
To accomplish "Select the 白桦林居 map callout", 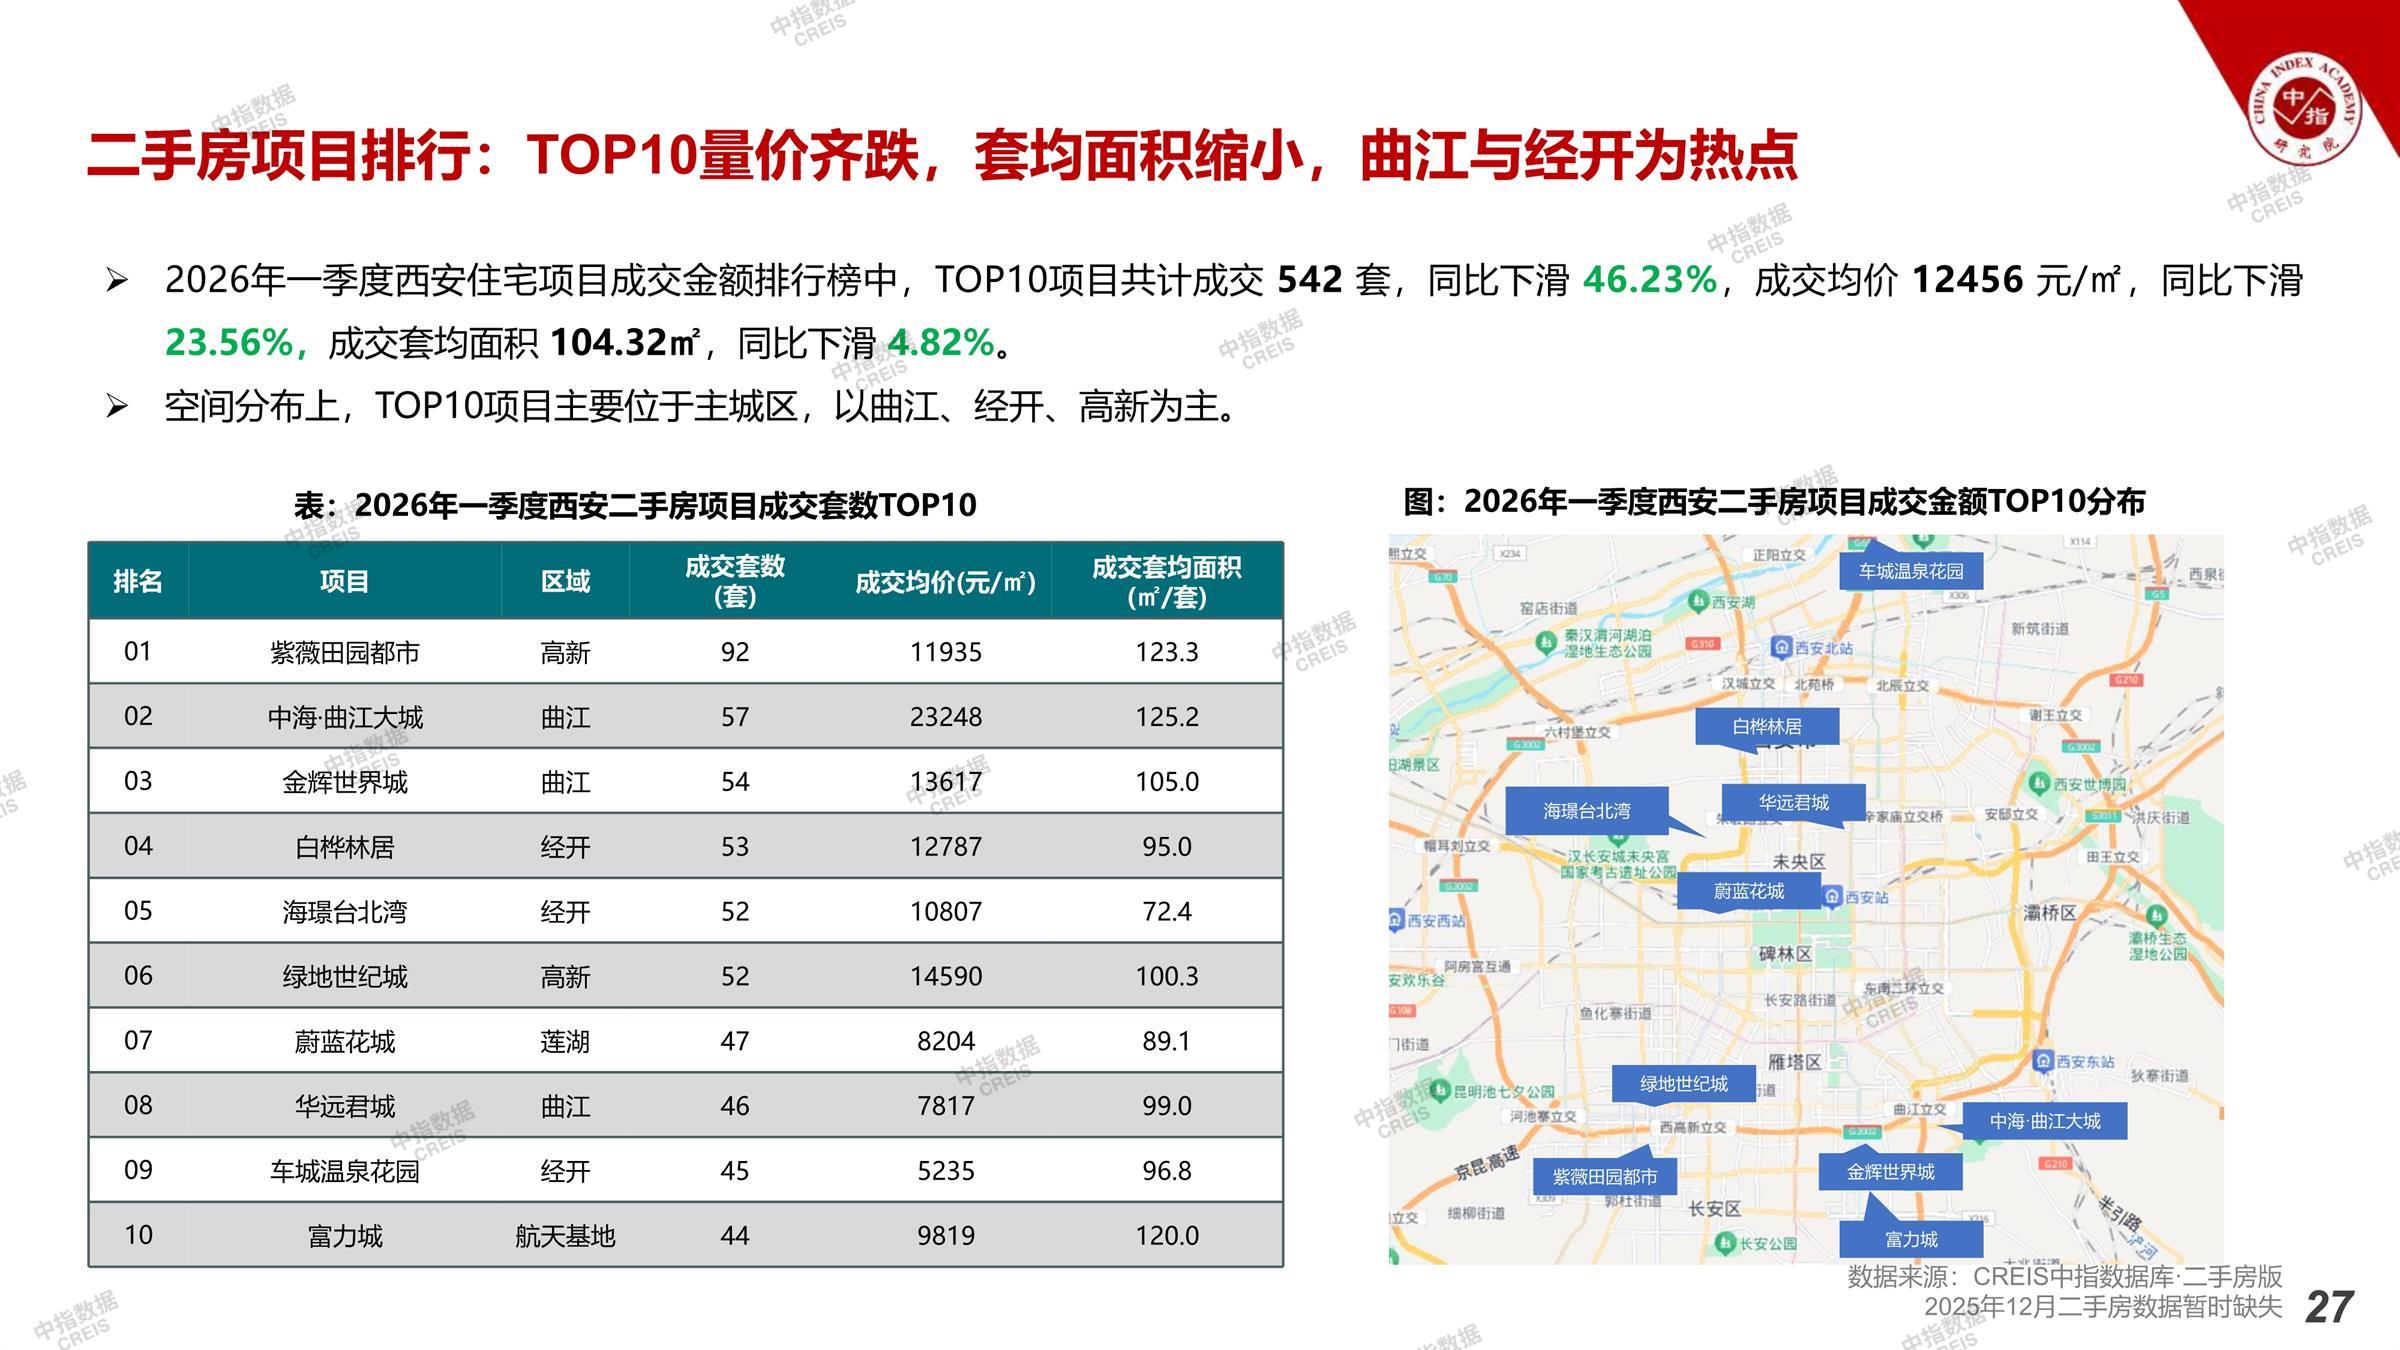I will 1766,726.
